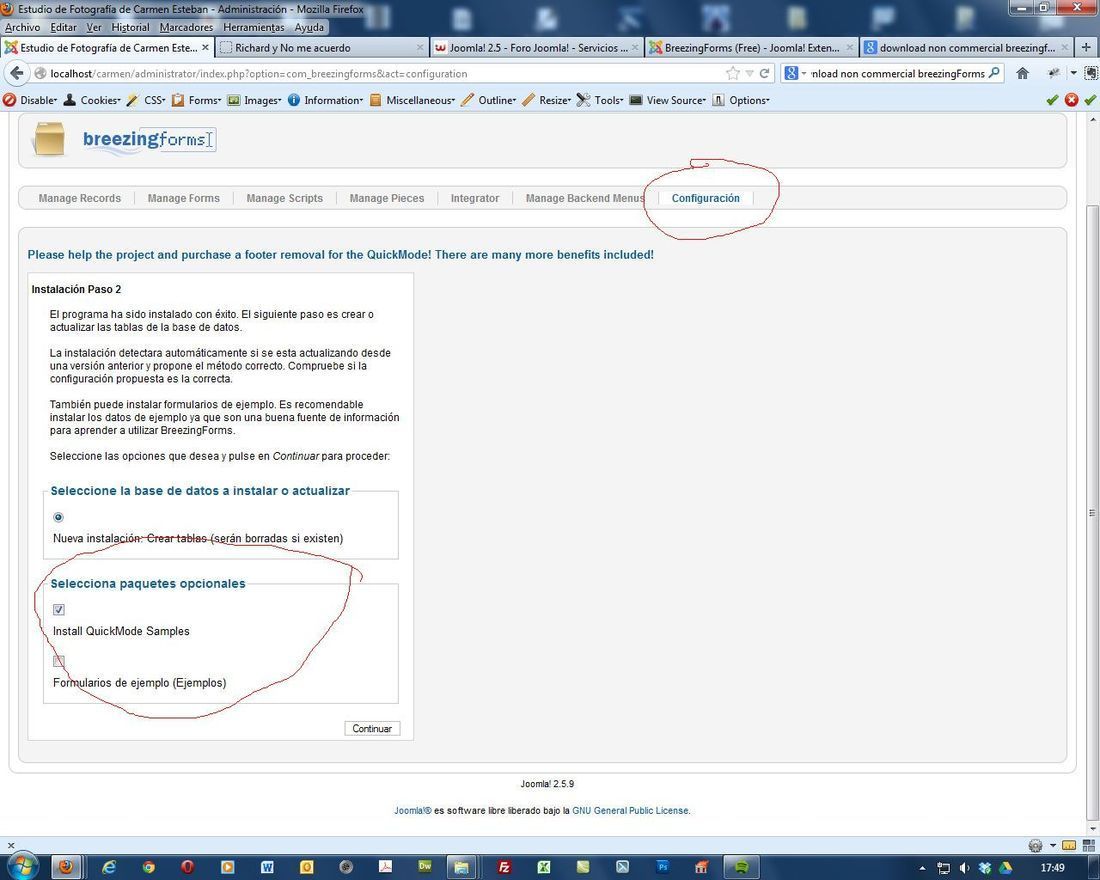Screen dimensions: 1100x880
Task: Open the Manage Forms section
Action: point(184,199)
